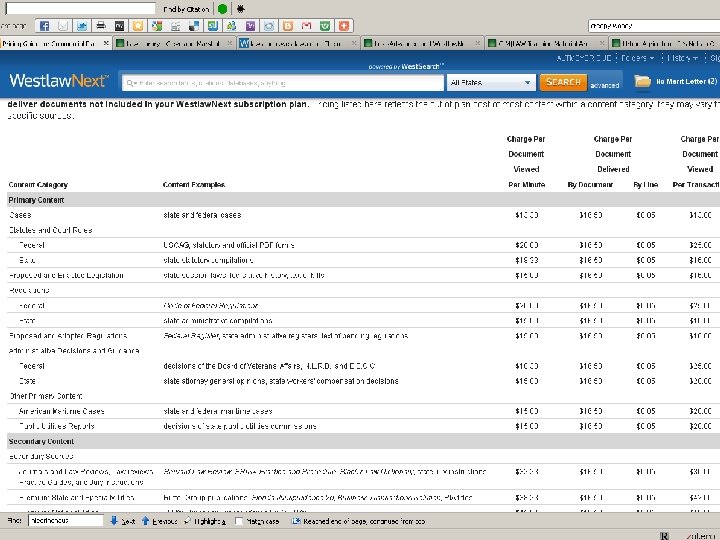The height and width of the screenshot is (540, 720).
Task: Click the yellow star favorites icon
Action: tap(138, 26)
